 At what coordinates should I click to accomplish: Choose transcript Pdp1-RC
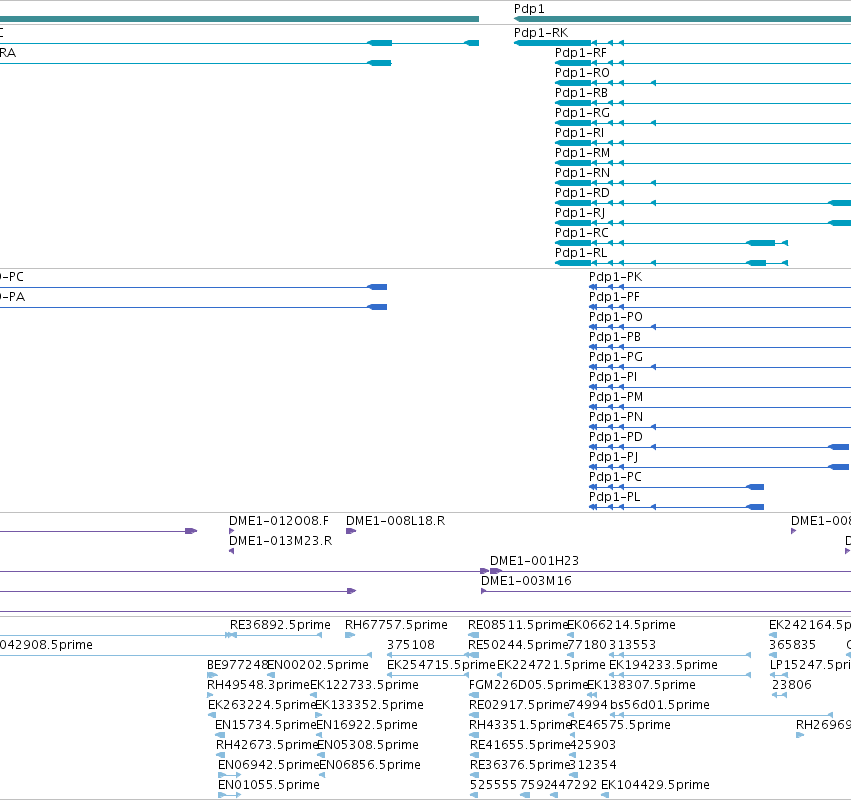(x=581, y=233)
